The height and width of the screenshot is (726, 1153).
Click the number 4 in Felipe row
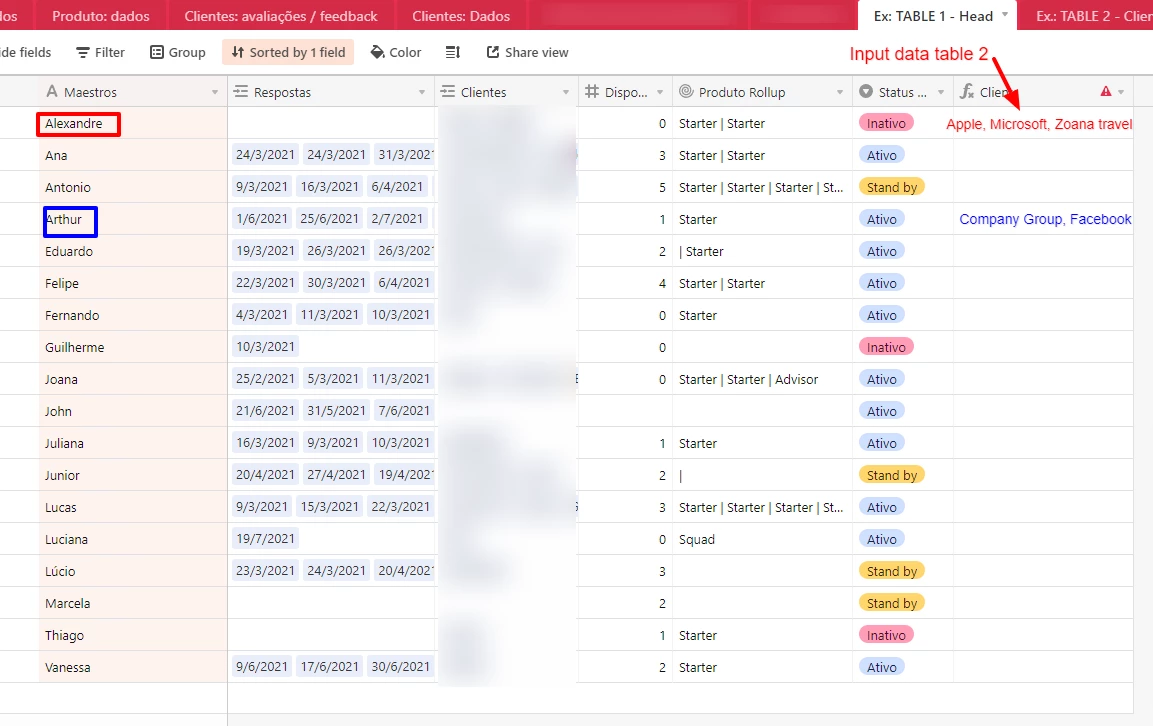[x=662, y=283]
